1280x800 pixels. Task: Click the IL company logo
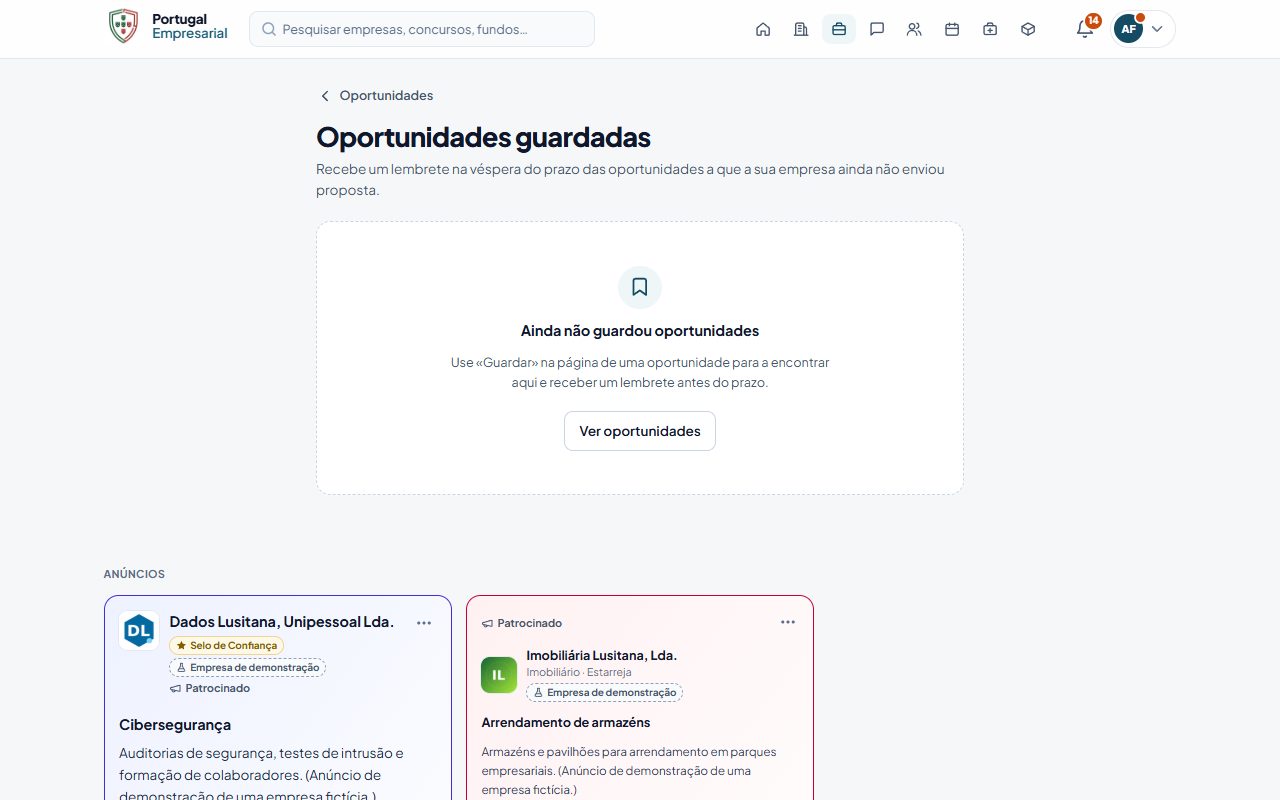pos(499,675)
